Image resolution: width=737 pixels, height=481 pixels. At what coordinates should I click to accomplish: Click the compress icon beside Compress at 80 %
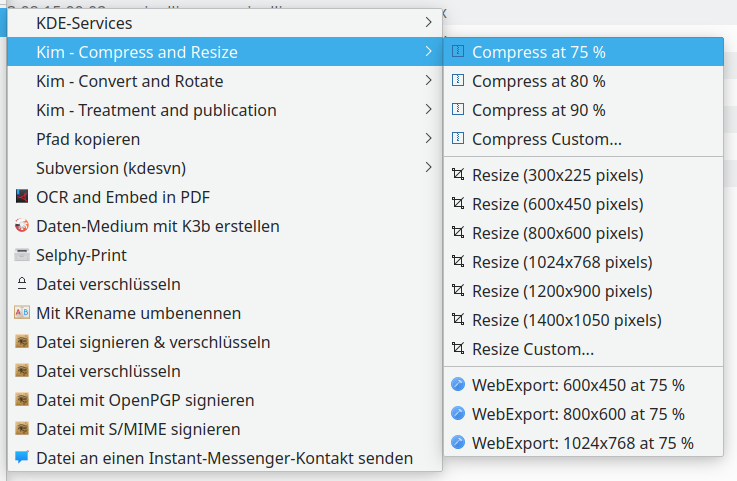click(x=458, y=80)
